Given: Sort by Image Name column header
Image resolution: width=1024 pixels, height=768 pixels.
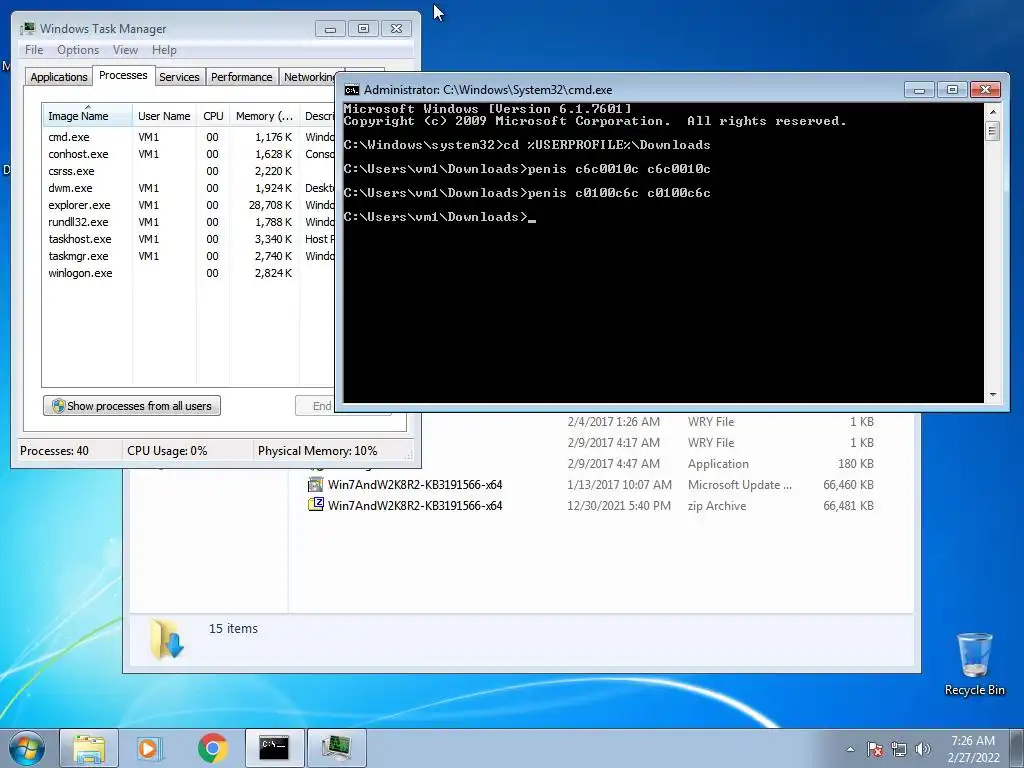Looking at the screenshot, I should tap(87, 116).
